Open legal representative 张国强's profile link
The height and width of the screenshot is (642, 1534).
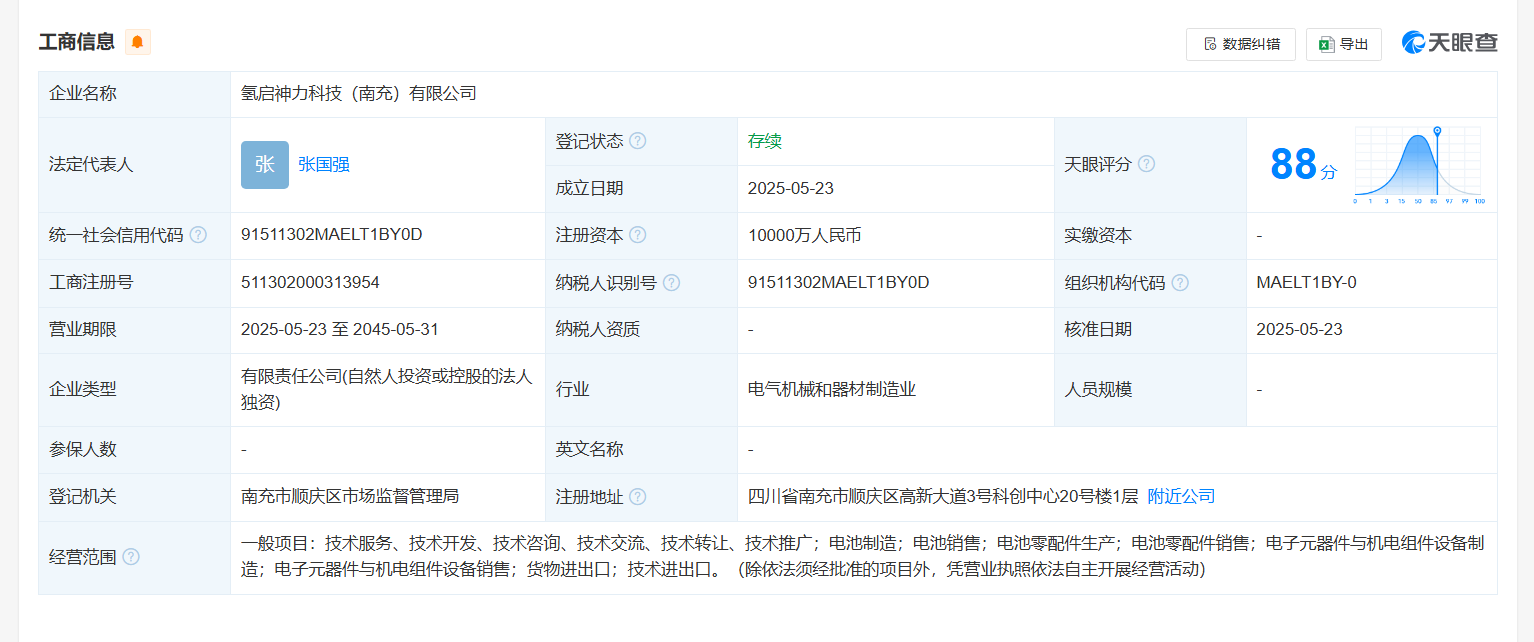pyautogui.click(x=324, y=165)
